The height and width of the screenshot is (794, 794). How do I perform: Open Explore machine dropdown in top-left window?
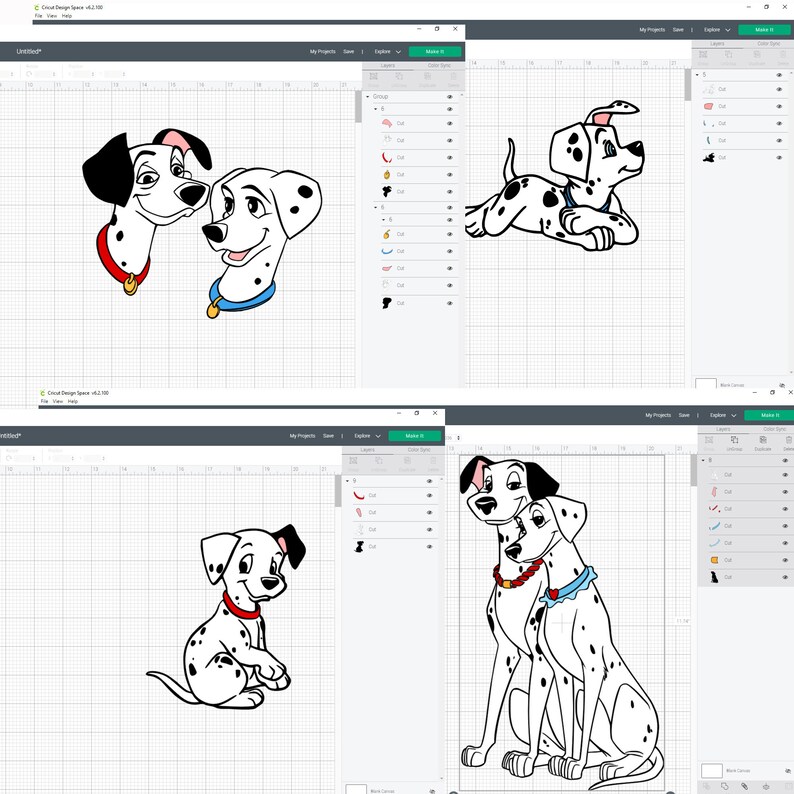(388, 52)
